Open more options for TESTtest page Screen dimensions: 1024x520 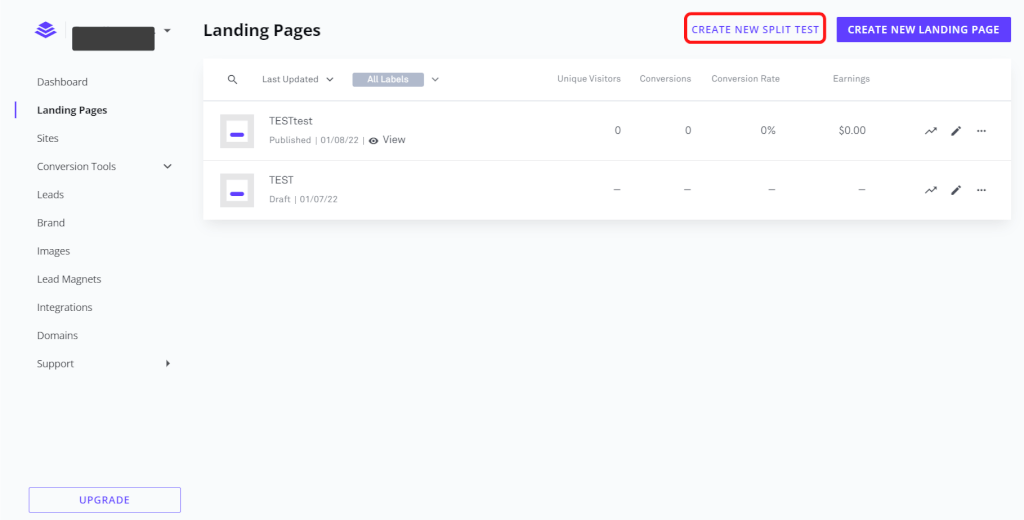pos(981,131)
